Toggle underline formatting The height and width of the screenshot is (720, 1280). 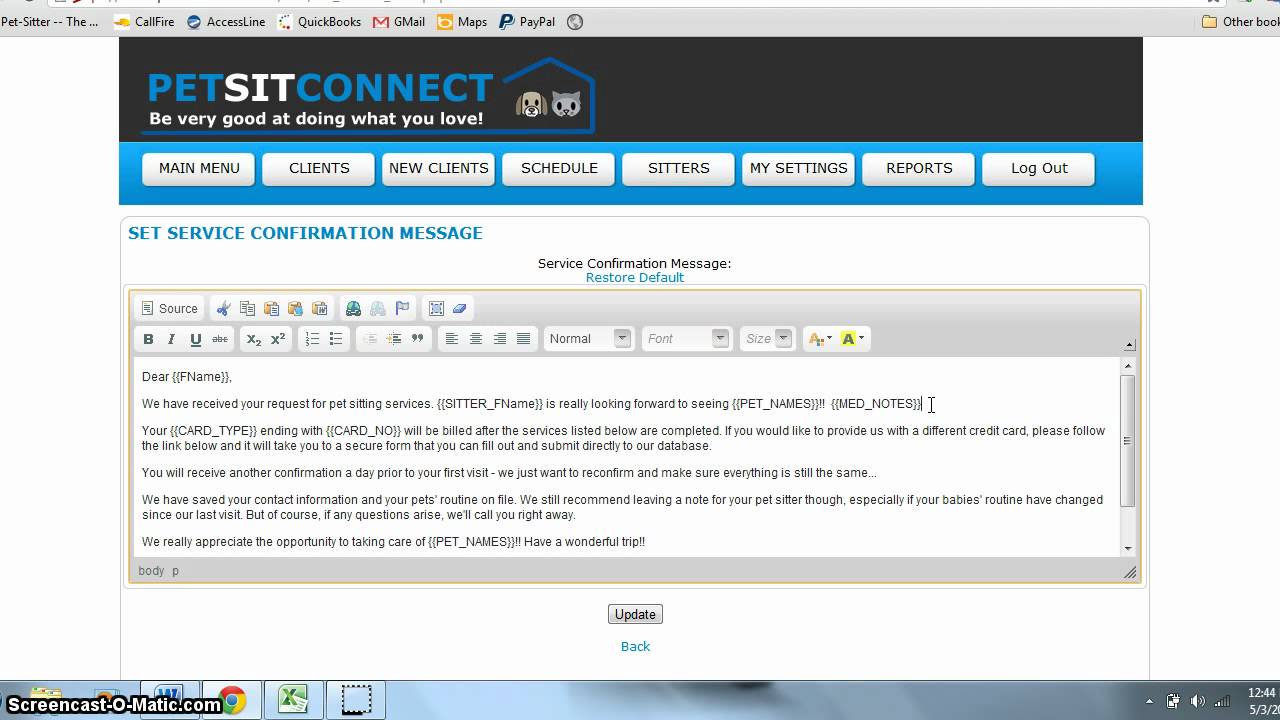196,339
